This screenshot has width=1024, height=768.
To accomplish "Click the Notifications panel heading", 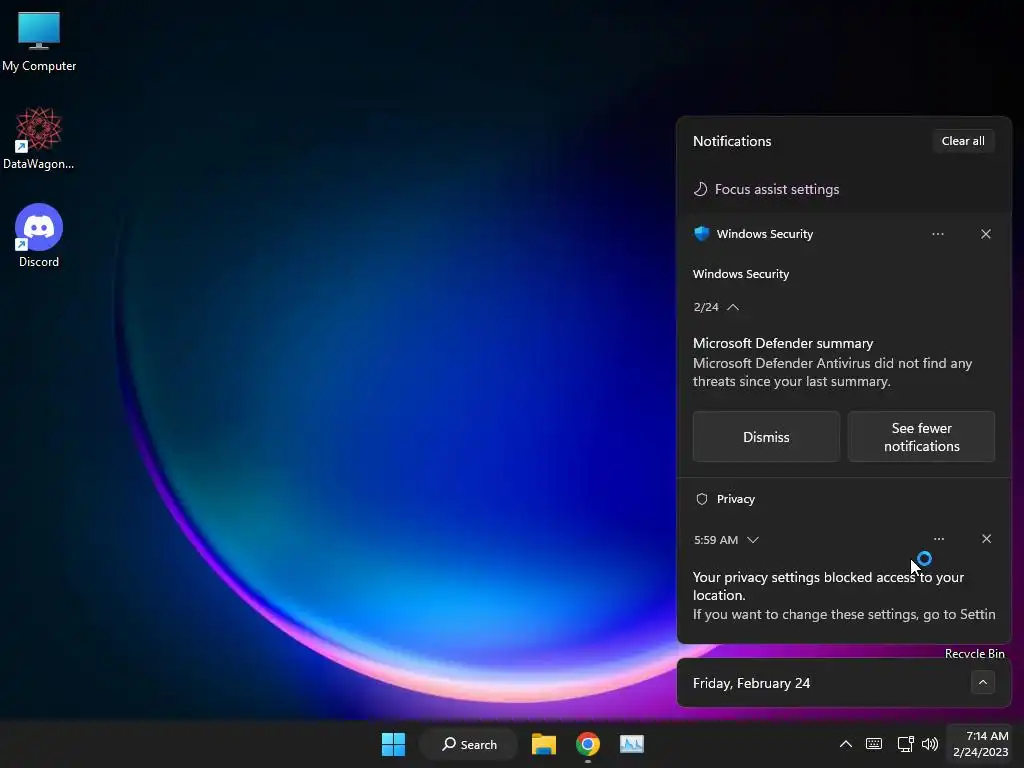I will point(732,141).
